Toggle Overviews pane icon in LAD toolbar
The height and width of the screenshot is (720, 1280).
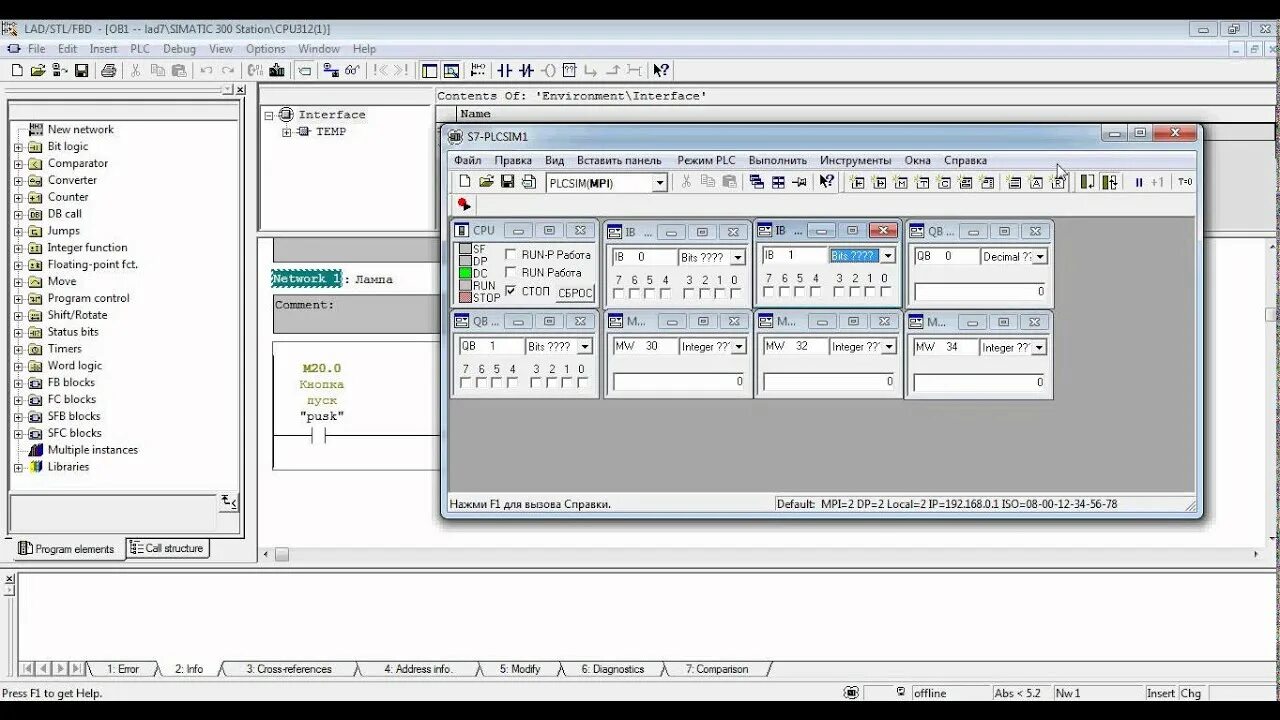[x=430, y=70]
